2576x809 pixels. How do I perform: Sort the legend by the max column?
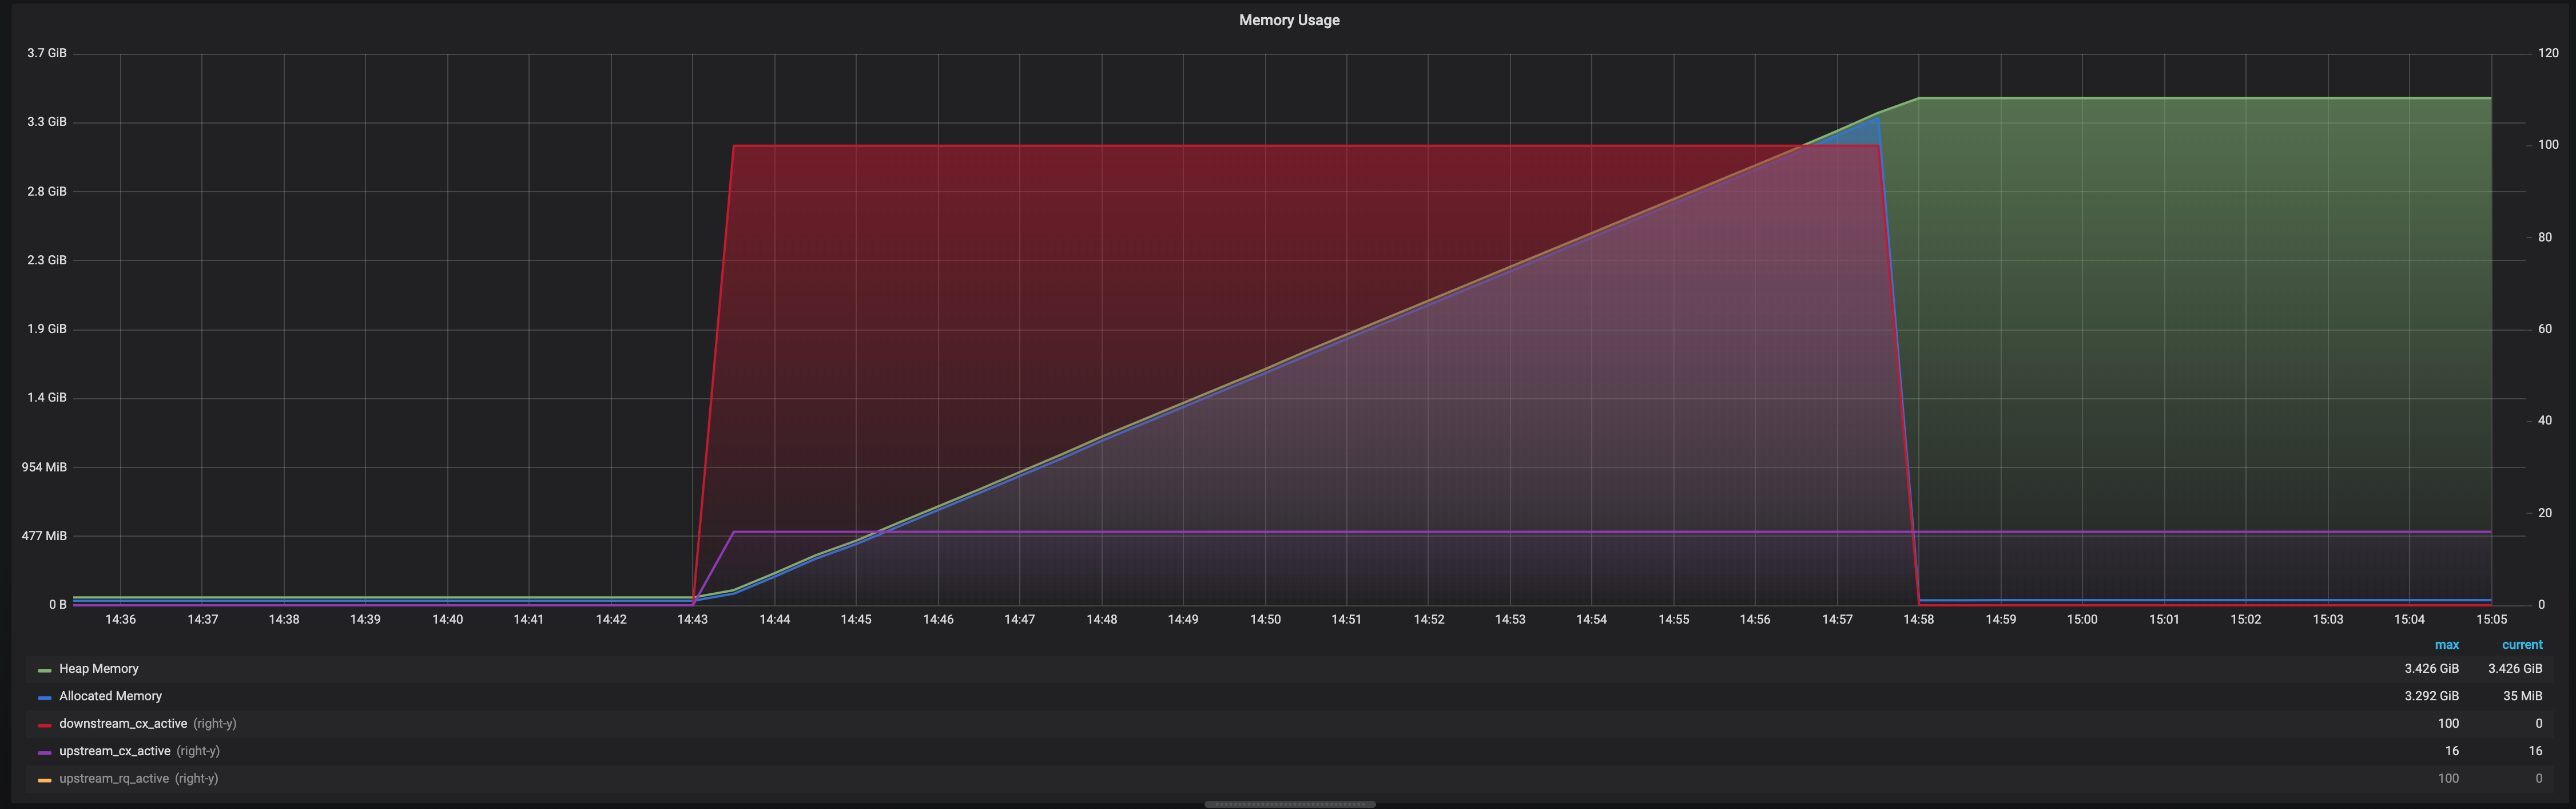(2447, 644)
